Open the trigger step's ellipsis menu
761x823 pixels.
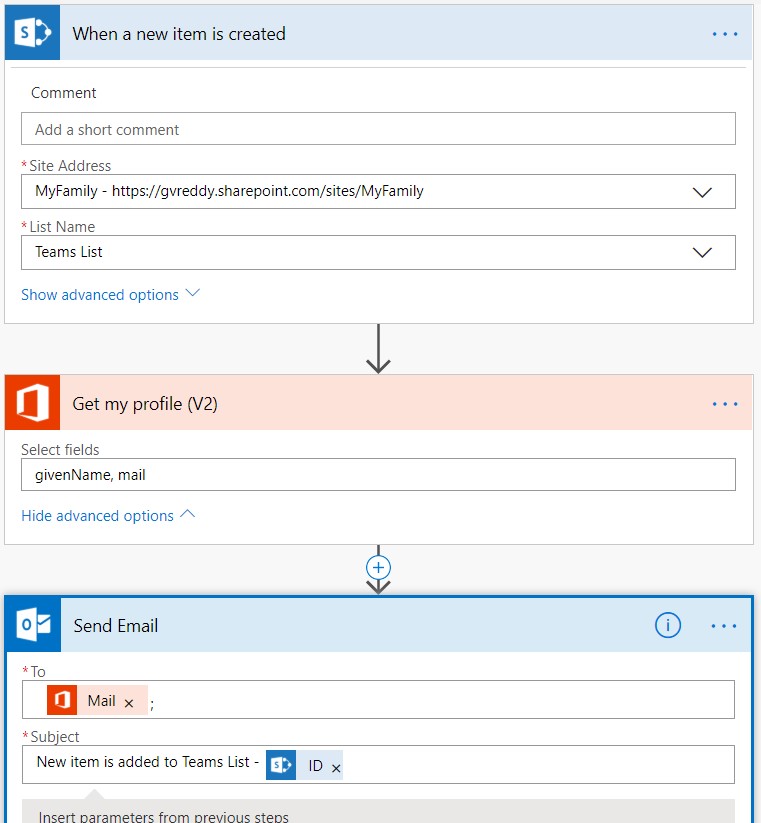click(723, 32)
